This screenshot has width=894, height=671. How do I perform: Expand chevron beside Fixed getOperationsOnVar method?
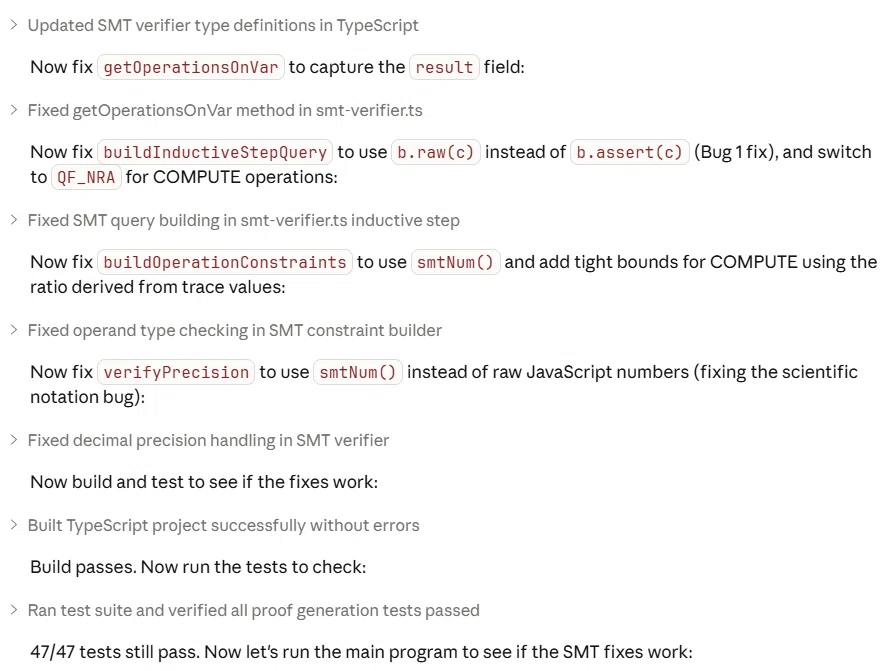coord(14,110)
